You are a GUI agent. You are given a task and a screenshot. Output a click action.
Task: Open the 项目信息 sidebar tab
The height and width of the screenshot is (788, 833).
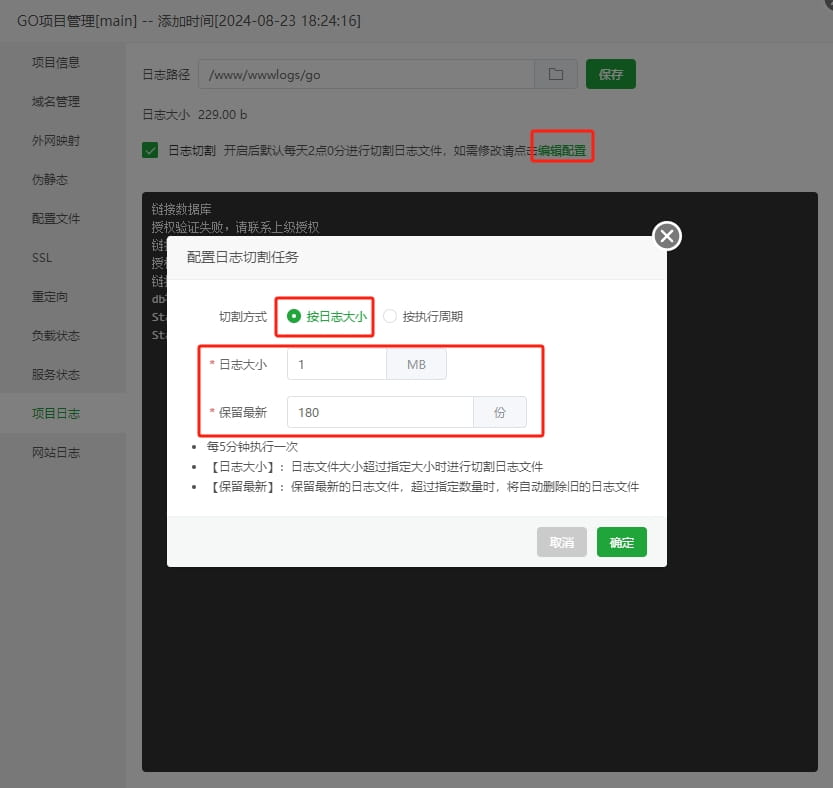(56, 62)
